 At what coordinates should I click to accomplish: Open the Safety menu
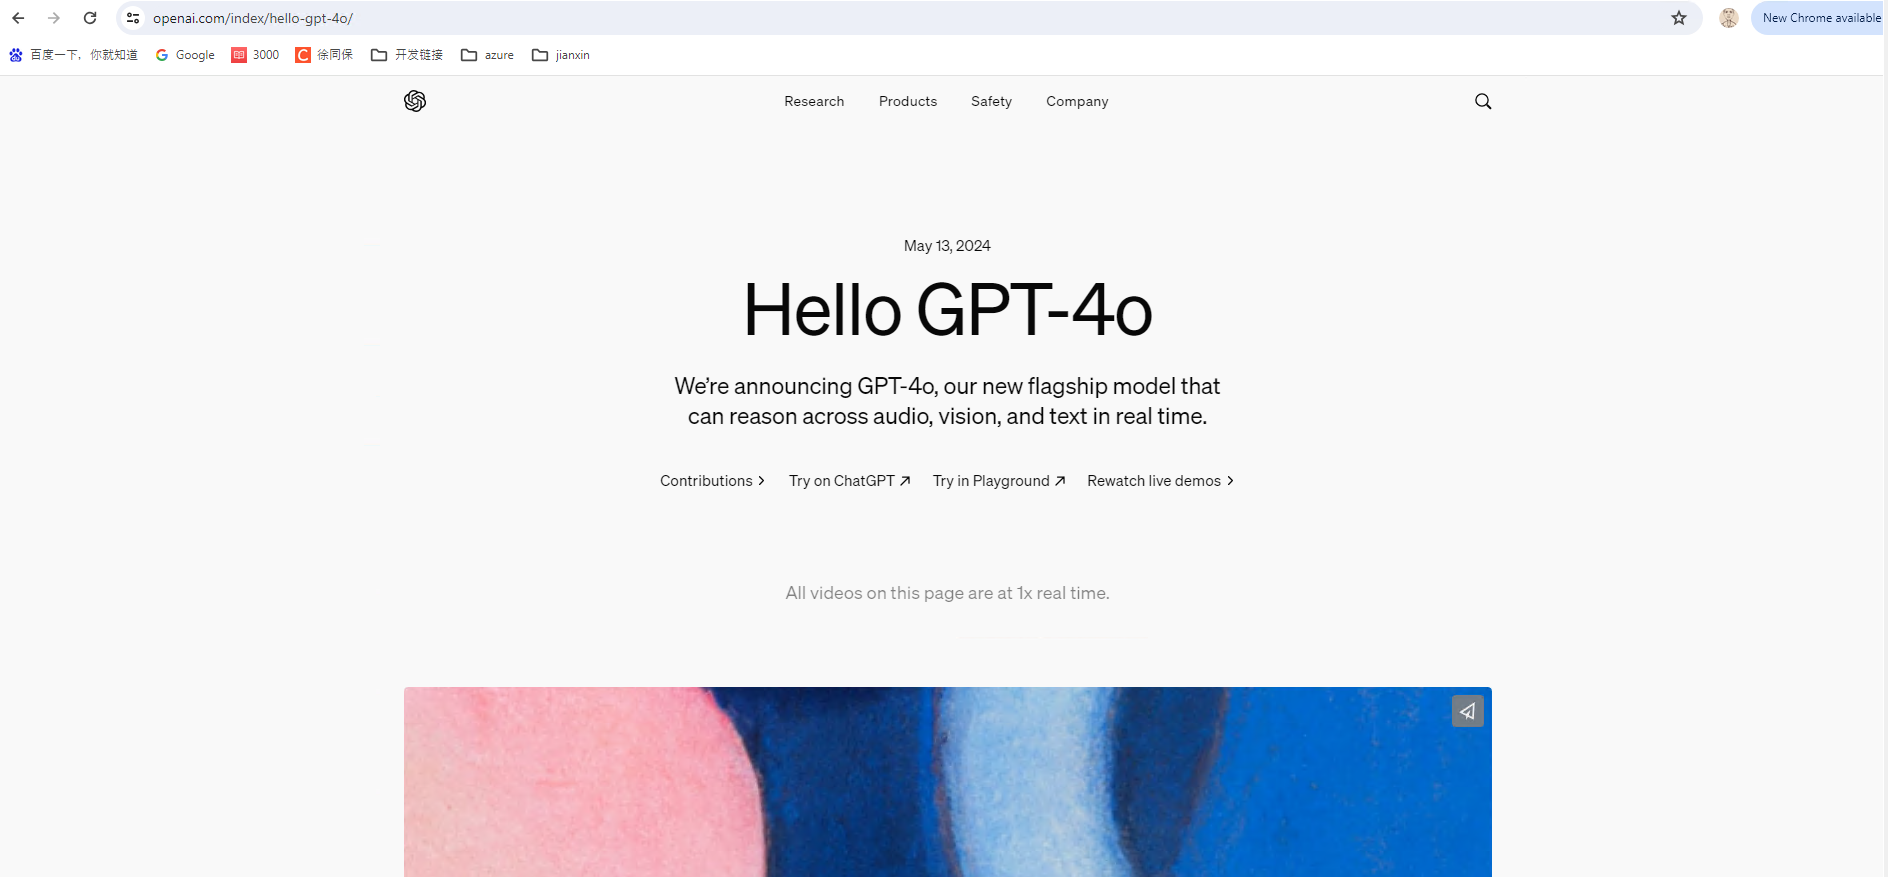pos(991,101)
